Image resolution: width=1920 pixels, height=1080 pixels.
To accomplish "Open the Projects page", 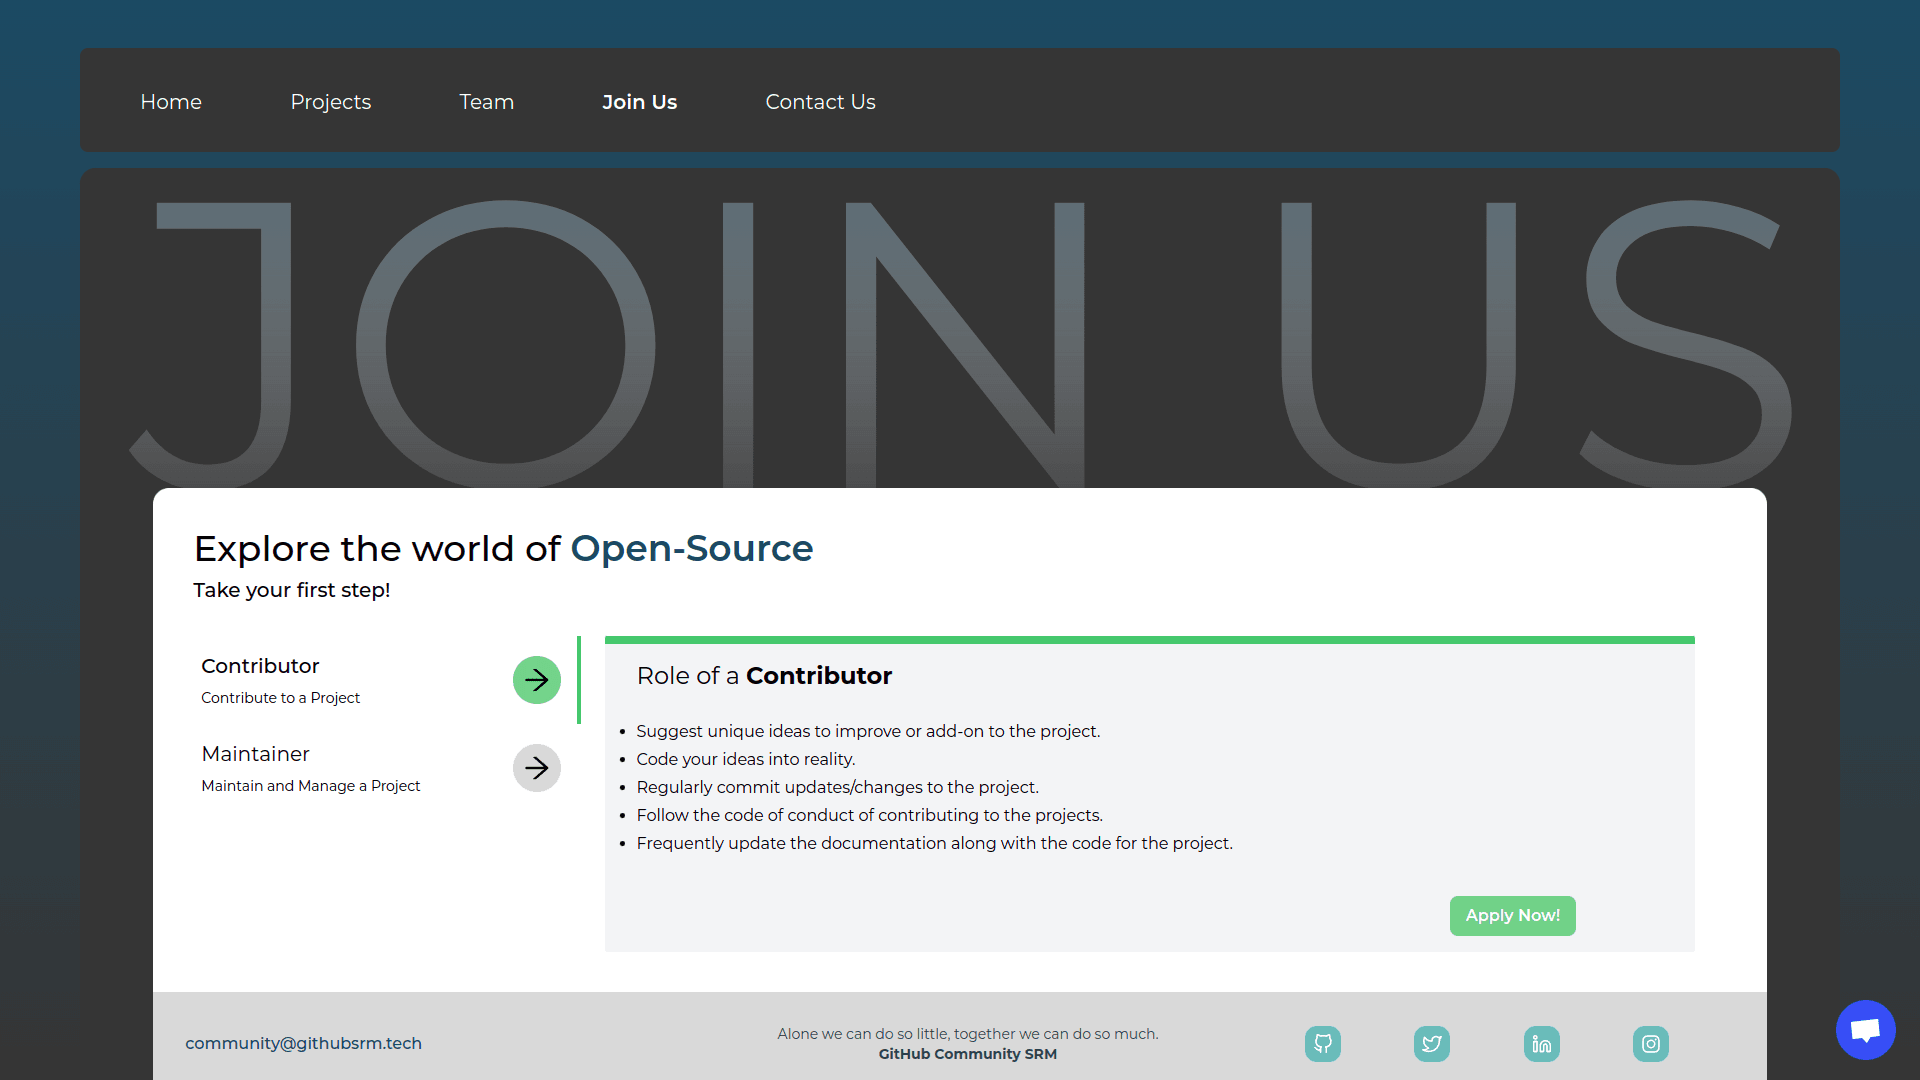I will (x=331, y=101).
